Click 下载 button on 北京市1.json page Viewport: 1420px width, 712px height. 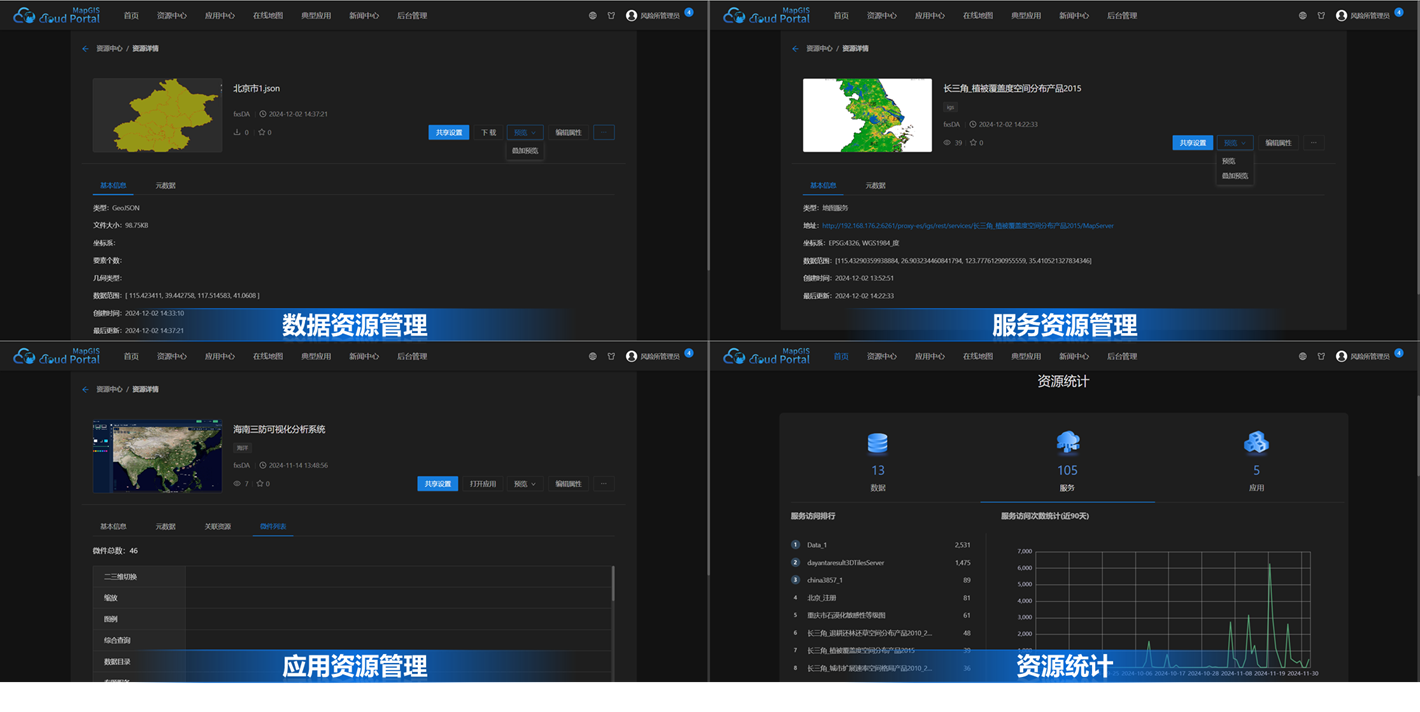pyautogui.click(x=488, y=132)
